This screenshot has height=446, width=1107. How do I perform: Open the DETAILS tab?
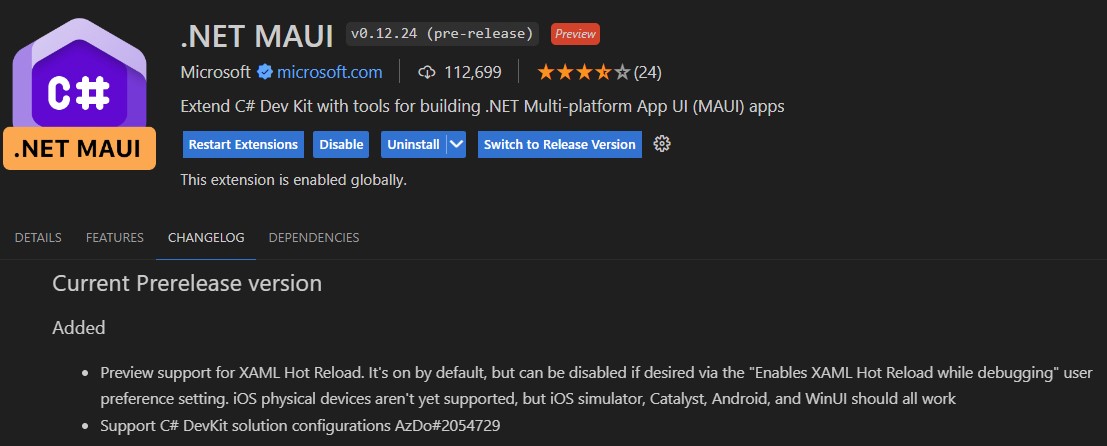38,238
